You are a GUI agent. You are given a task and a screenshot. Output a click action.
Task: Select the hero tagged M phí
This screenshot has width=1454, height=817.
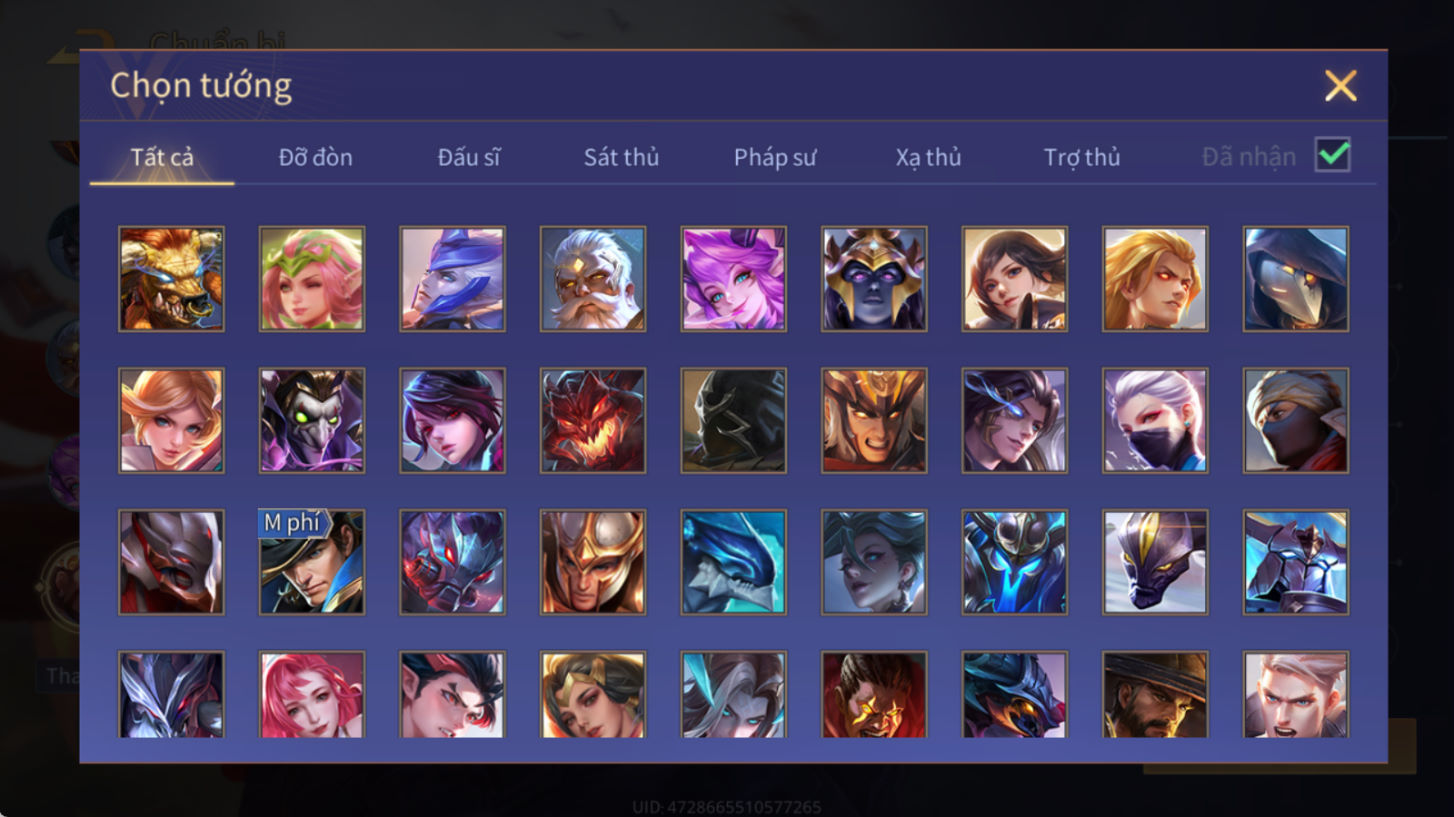[312, 562]
